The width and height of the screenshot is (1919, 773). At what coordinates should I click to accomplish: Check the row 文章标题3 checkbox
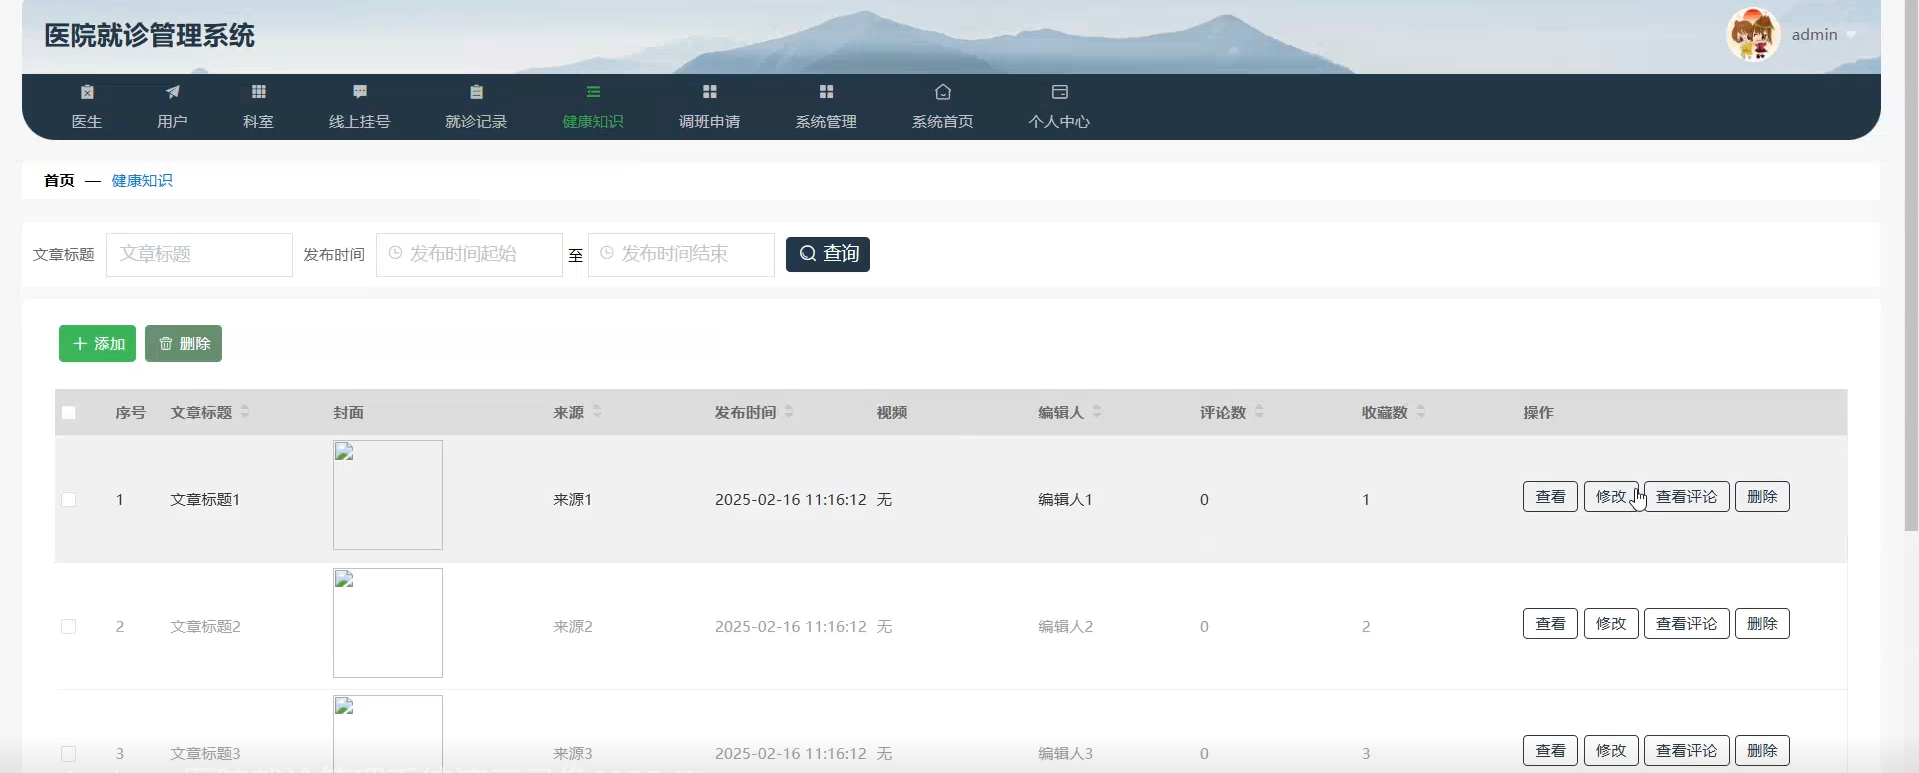click(69, 753)
